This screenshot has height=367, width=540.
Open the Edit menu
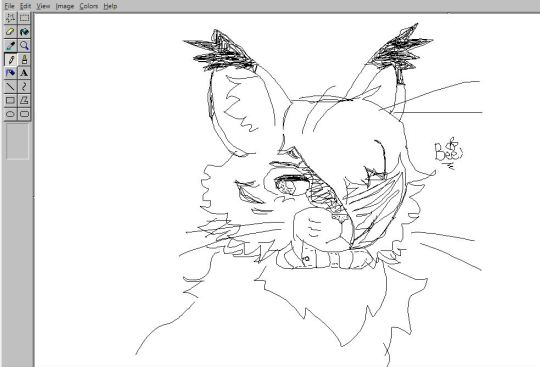25,6
